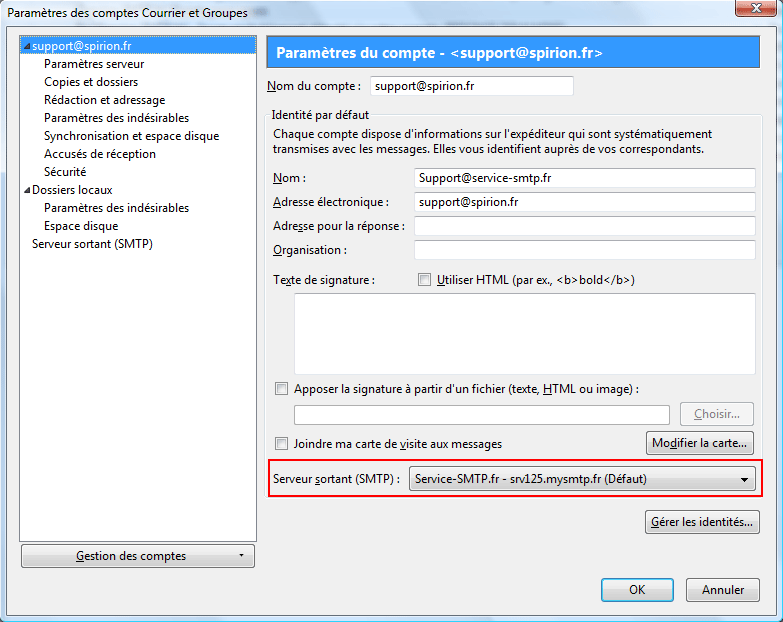Click the Choisir... button

click(x=717, y=414)
